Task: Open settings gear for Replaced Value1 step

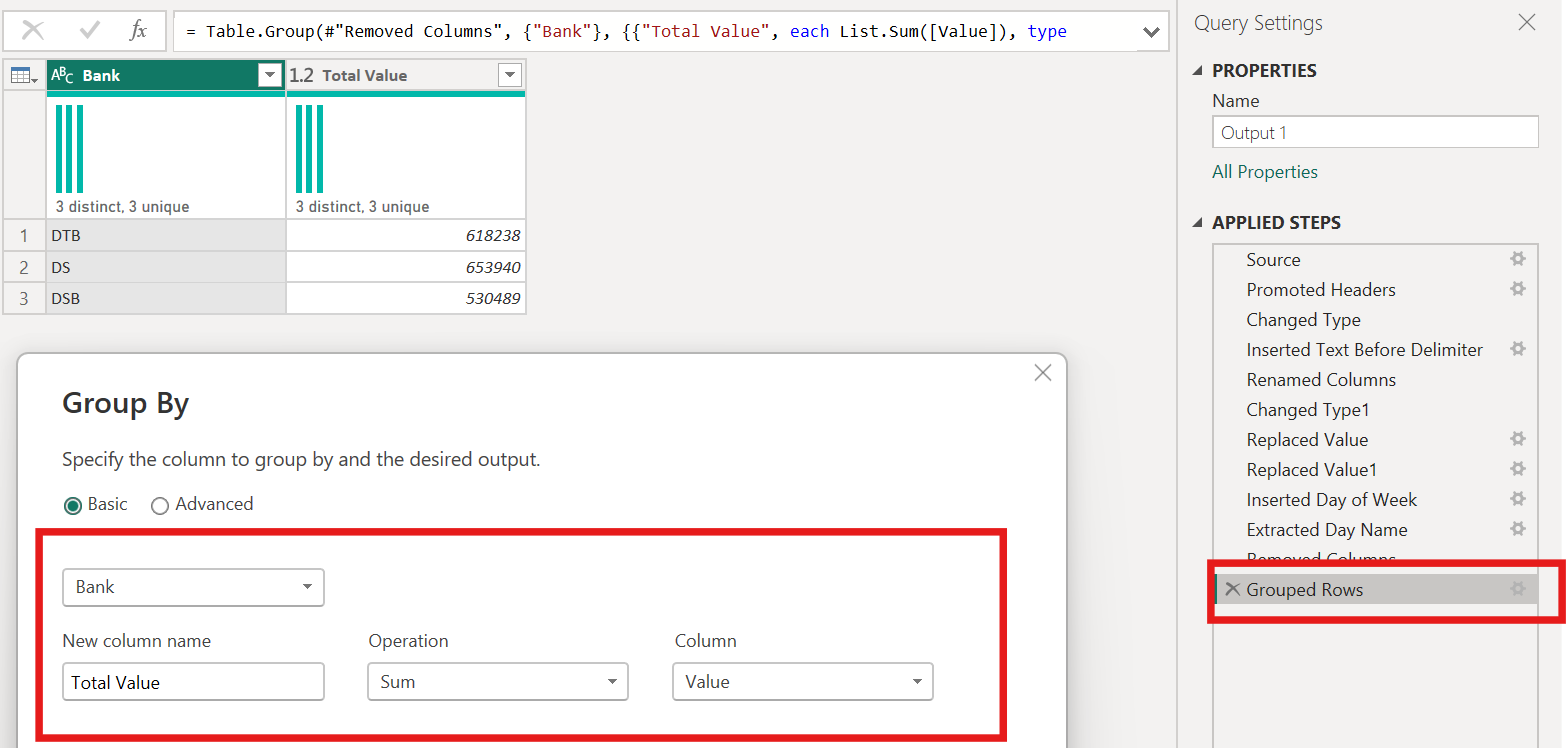Action: coord(1518,469)
